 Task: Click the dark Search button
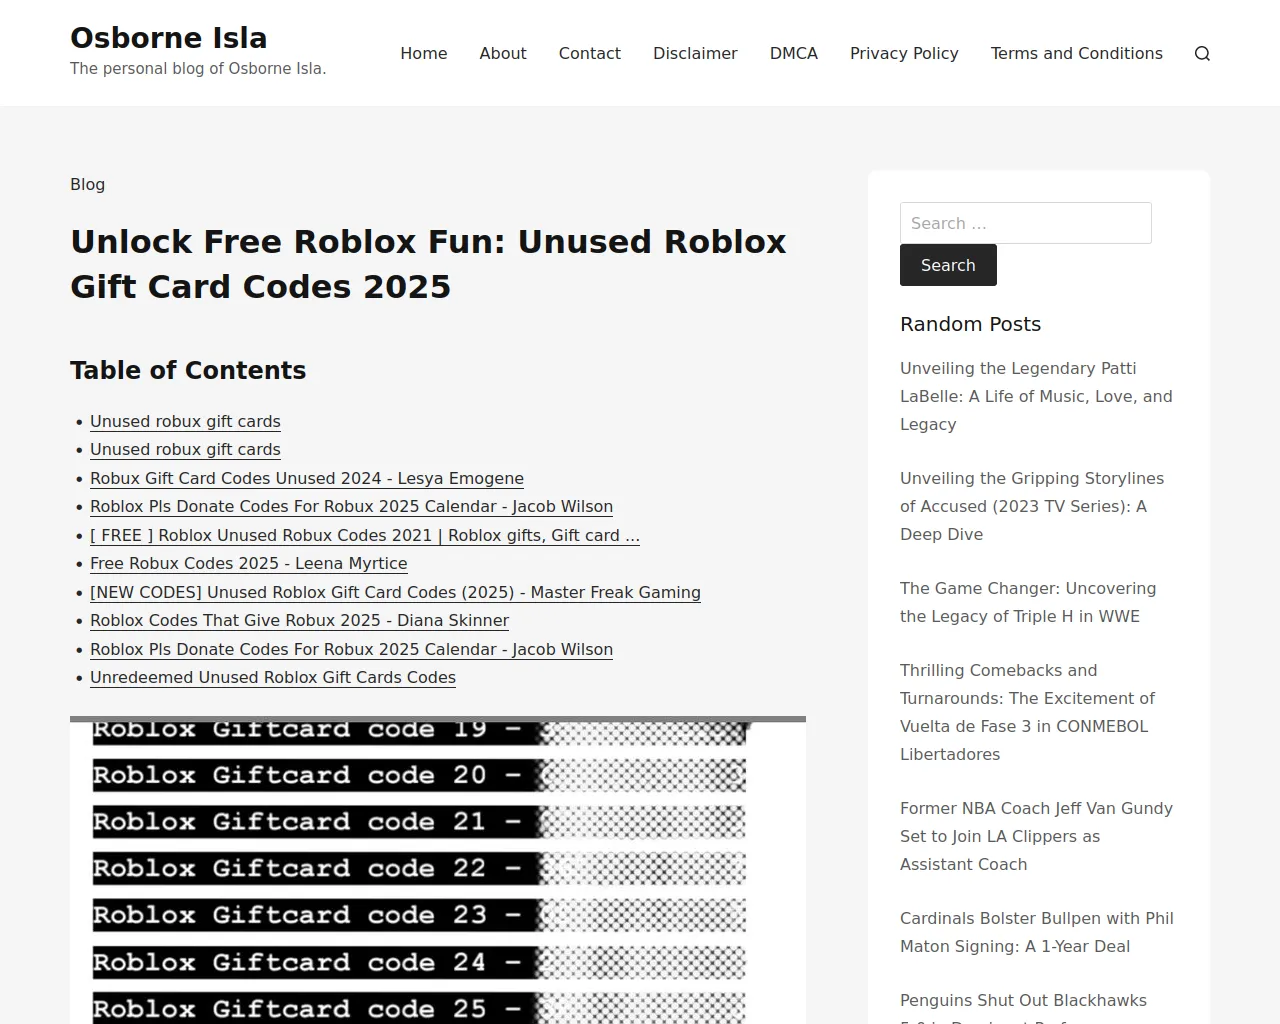(x=948, y=265)
